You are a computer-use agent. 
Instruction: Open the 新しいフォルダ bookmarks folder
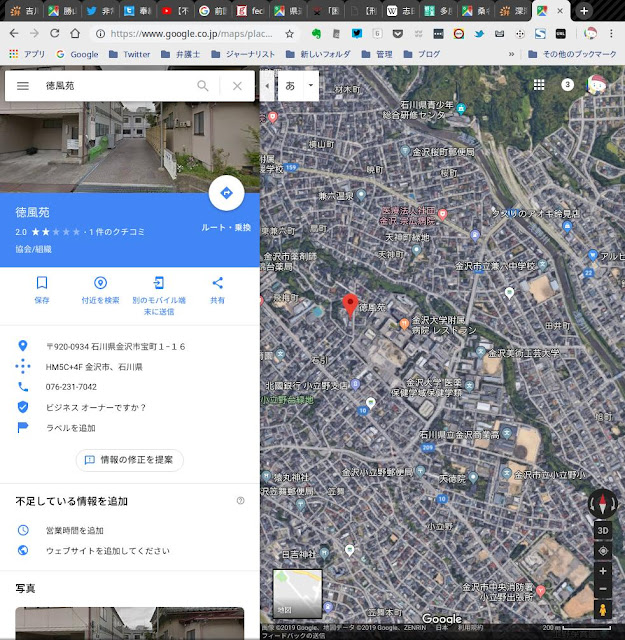coord(318,54)
